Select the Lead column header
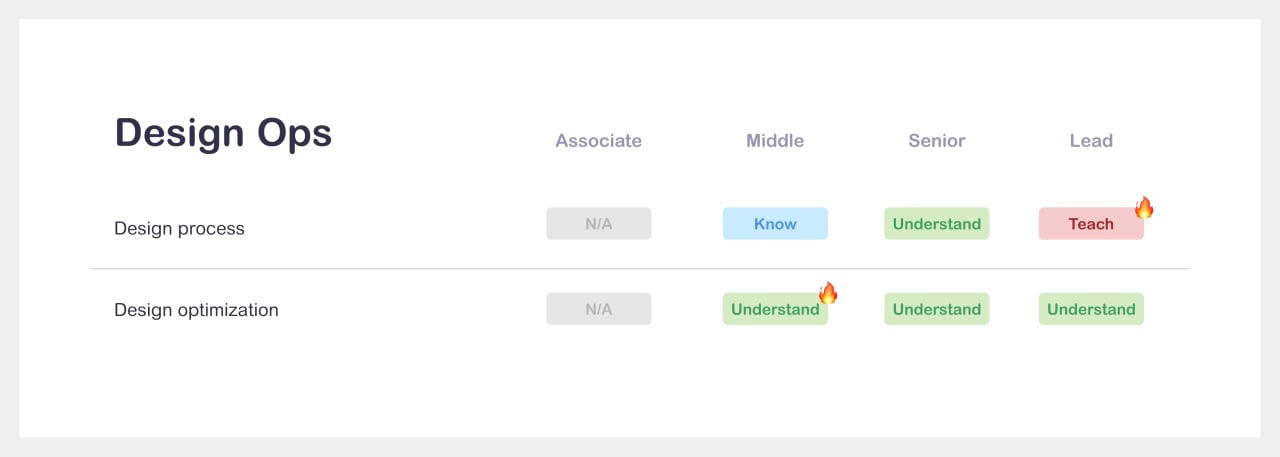This screenshot has width=1280, height=457. (x=1091, y=141)
